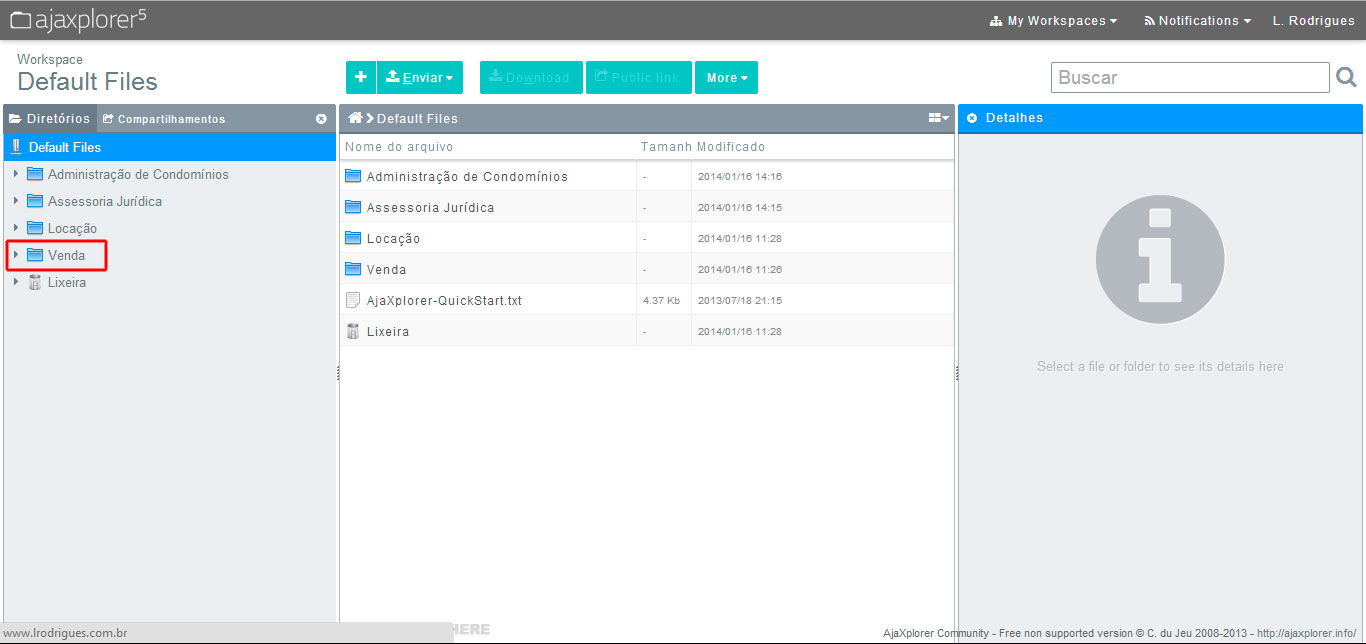Click the magnifier search icon
Screen dimensions: 1366x644
pos(1346,77)
